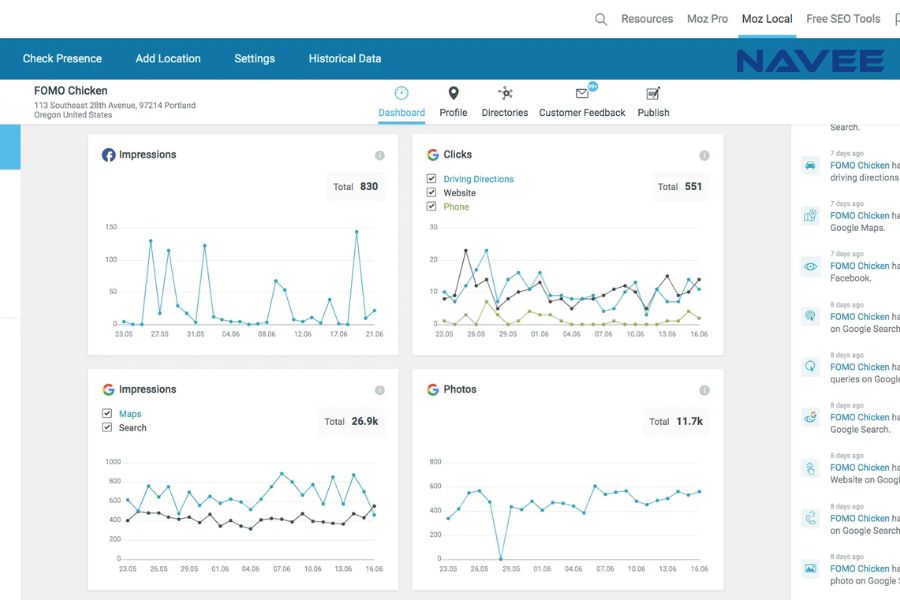This screenshot has height=600, width=900.
Task: Open the Profile map pin icon
Action: point(453,93)
